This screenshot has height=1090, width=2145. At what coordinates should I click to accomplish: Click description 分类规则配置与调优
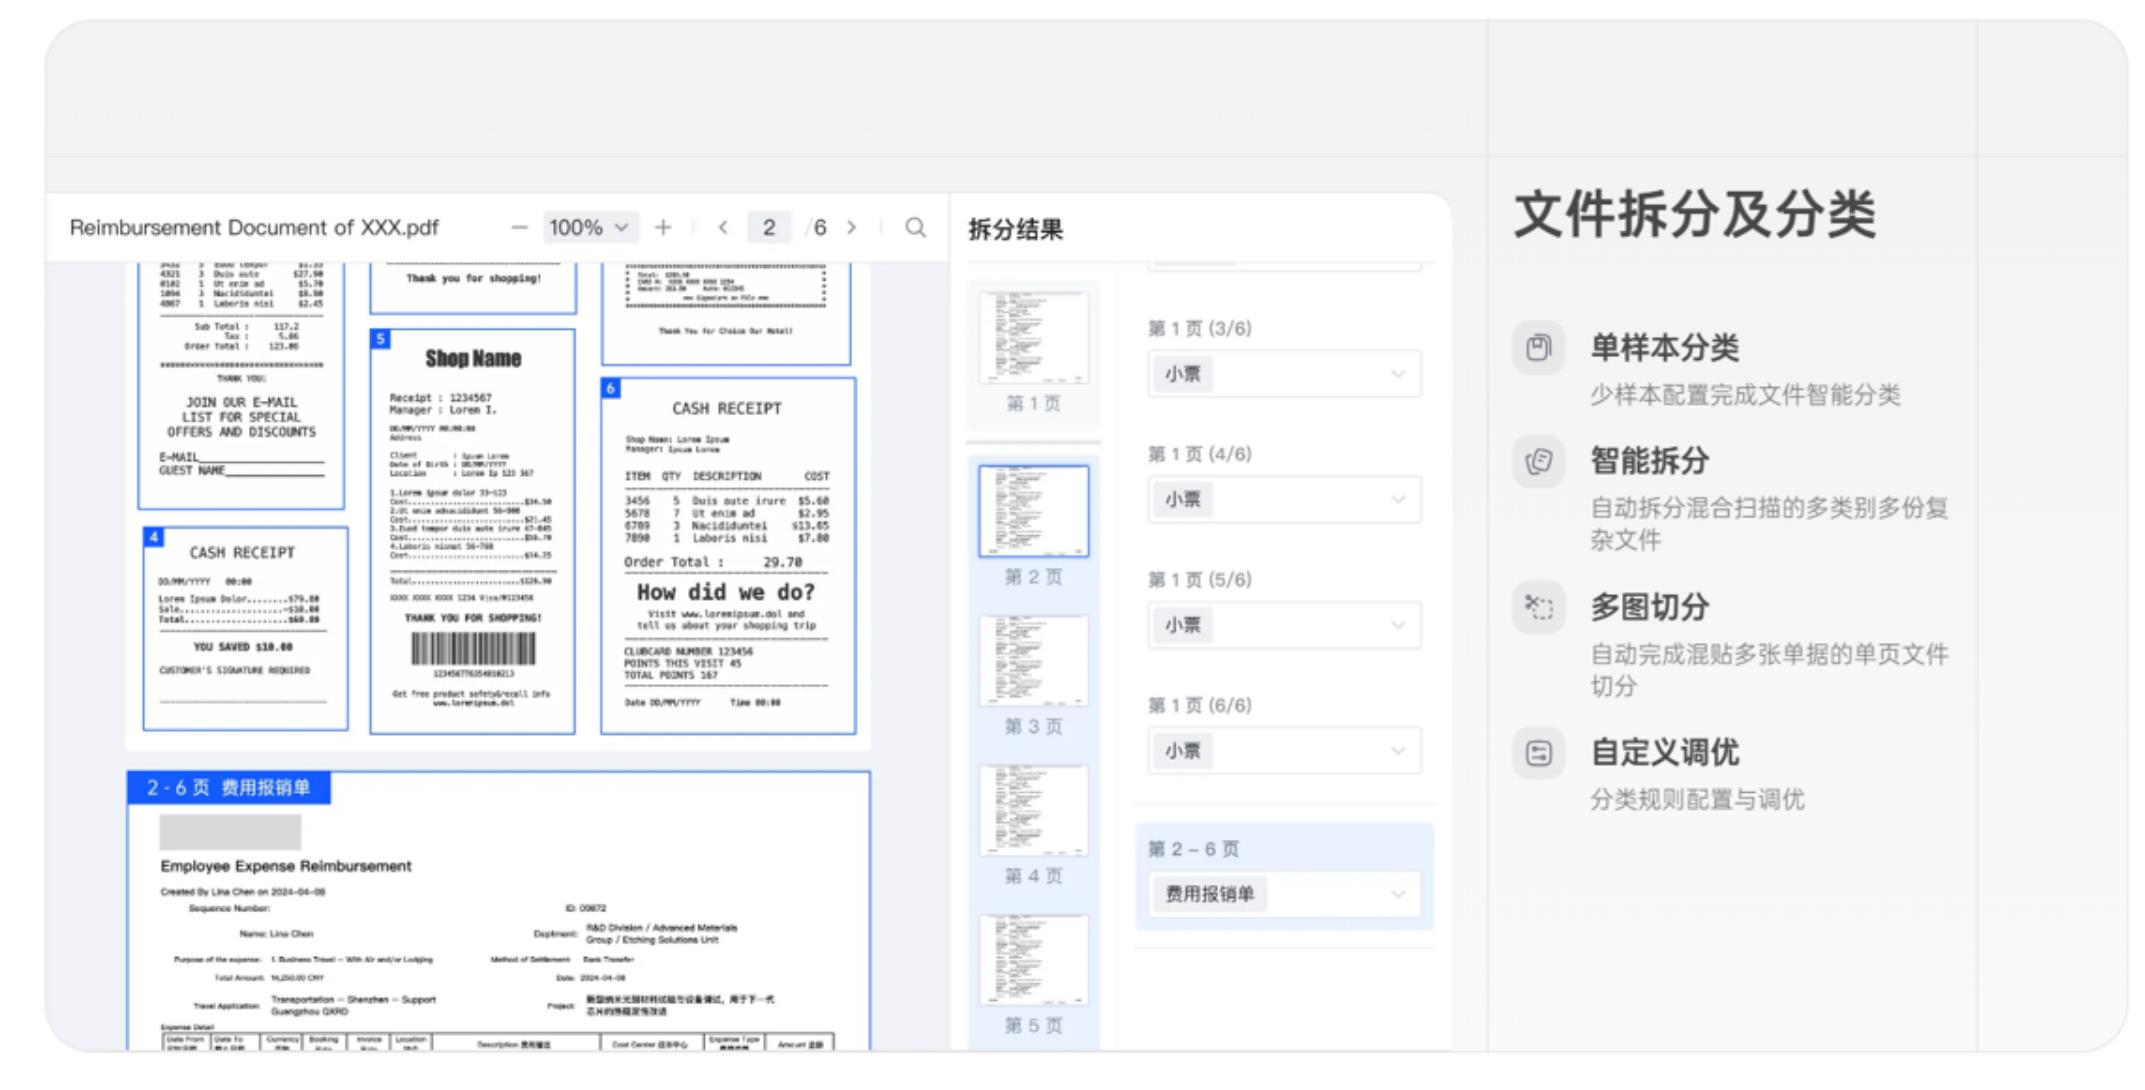pos(1698,800)
